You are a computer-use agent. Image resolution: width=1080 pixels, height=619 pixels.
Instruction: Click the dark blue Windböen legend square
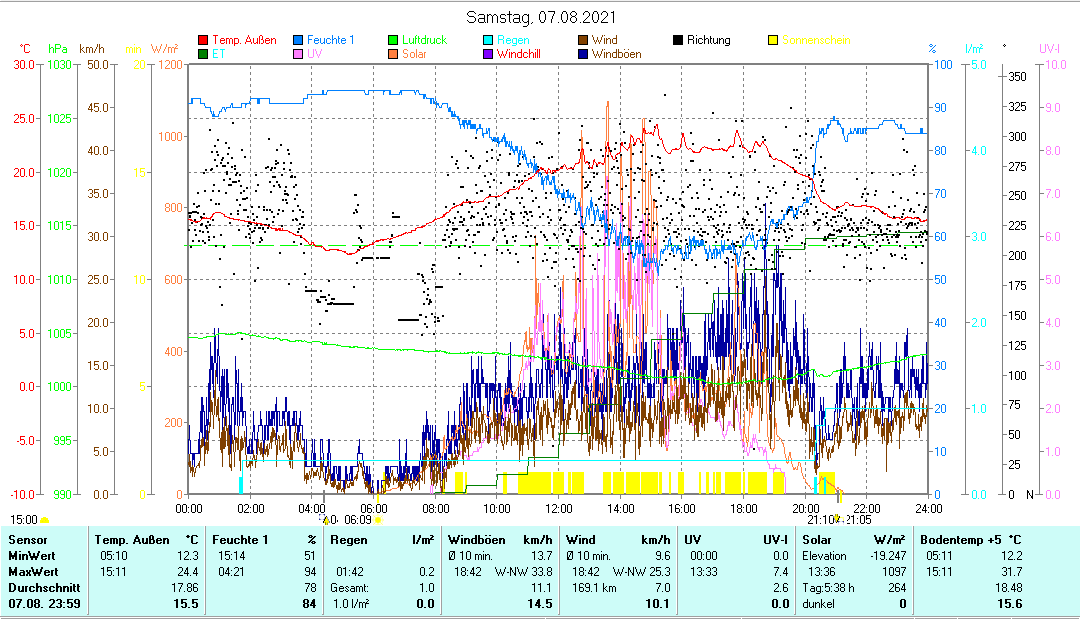coord(582,54)
